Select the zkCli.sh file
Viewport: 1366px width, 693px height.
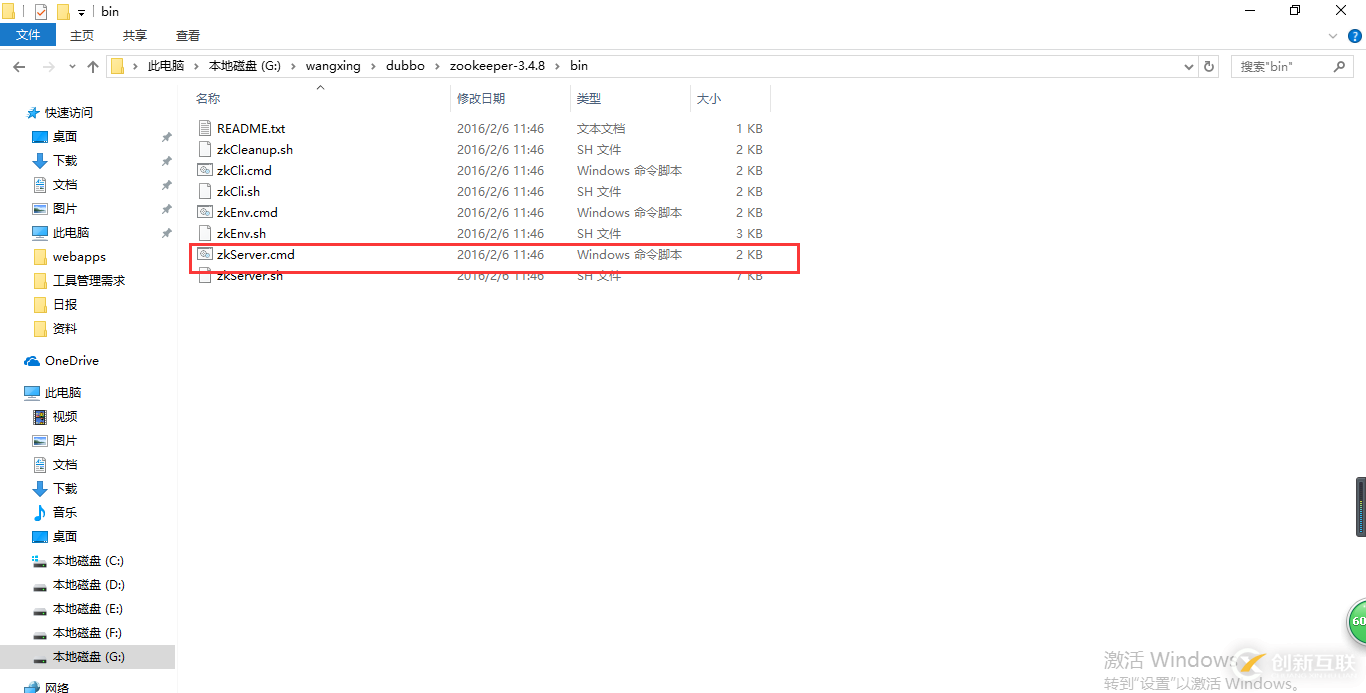238,192
